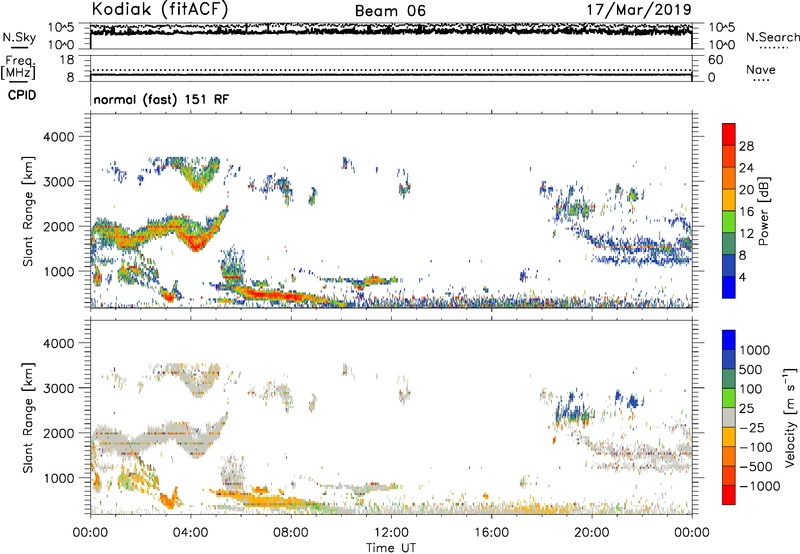Viewport: 800px width, 554px height.
Task: Click the '500' label on the velocity scale
Action: coord(749,369)
